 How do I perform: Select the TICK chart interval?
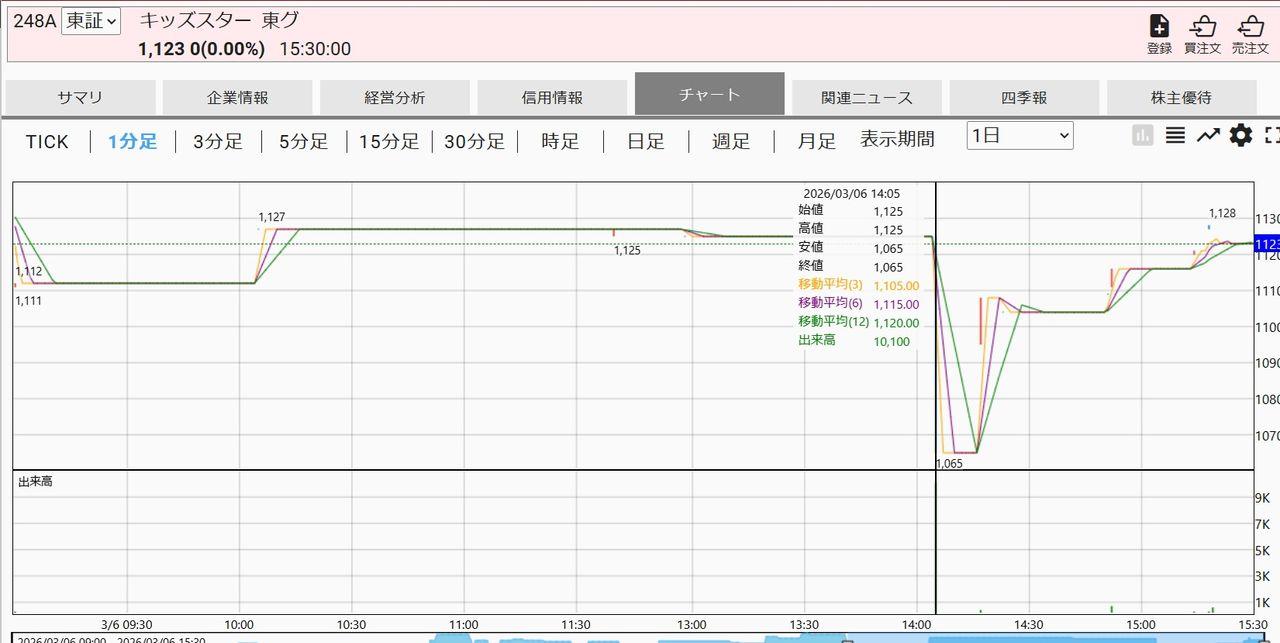coord(47,142)
